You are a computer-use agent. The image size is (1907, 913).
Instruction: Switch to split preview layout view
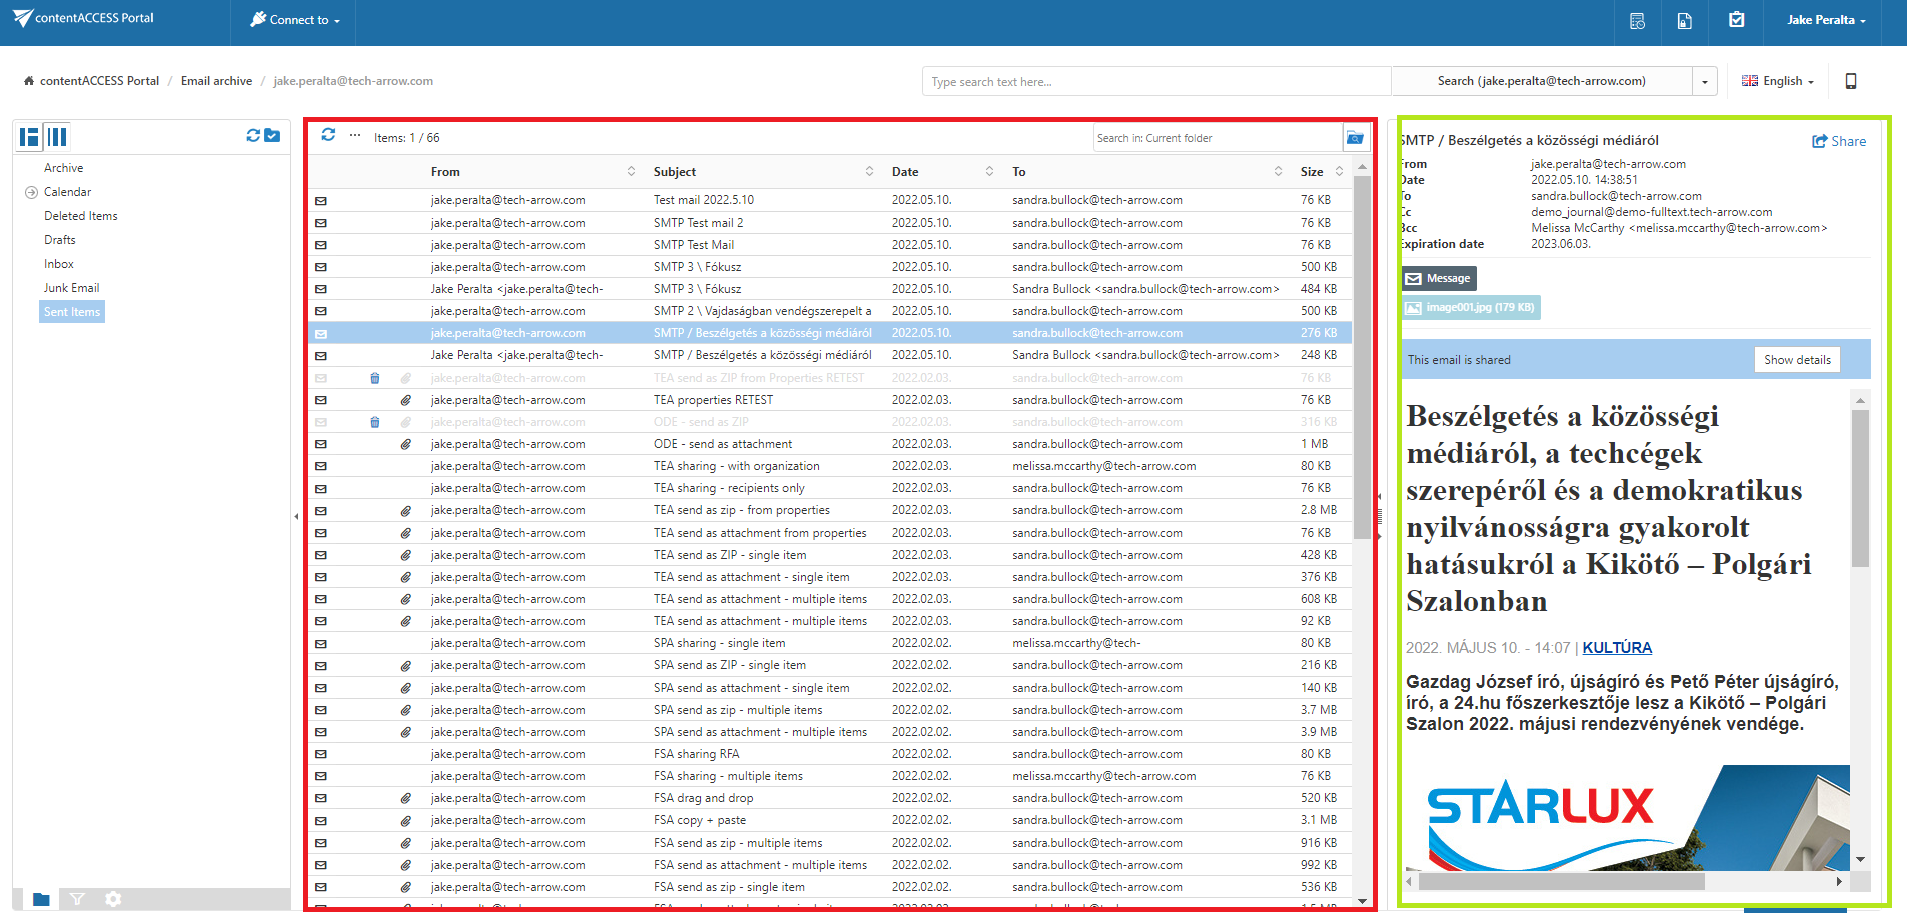tap(29, 137)
